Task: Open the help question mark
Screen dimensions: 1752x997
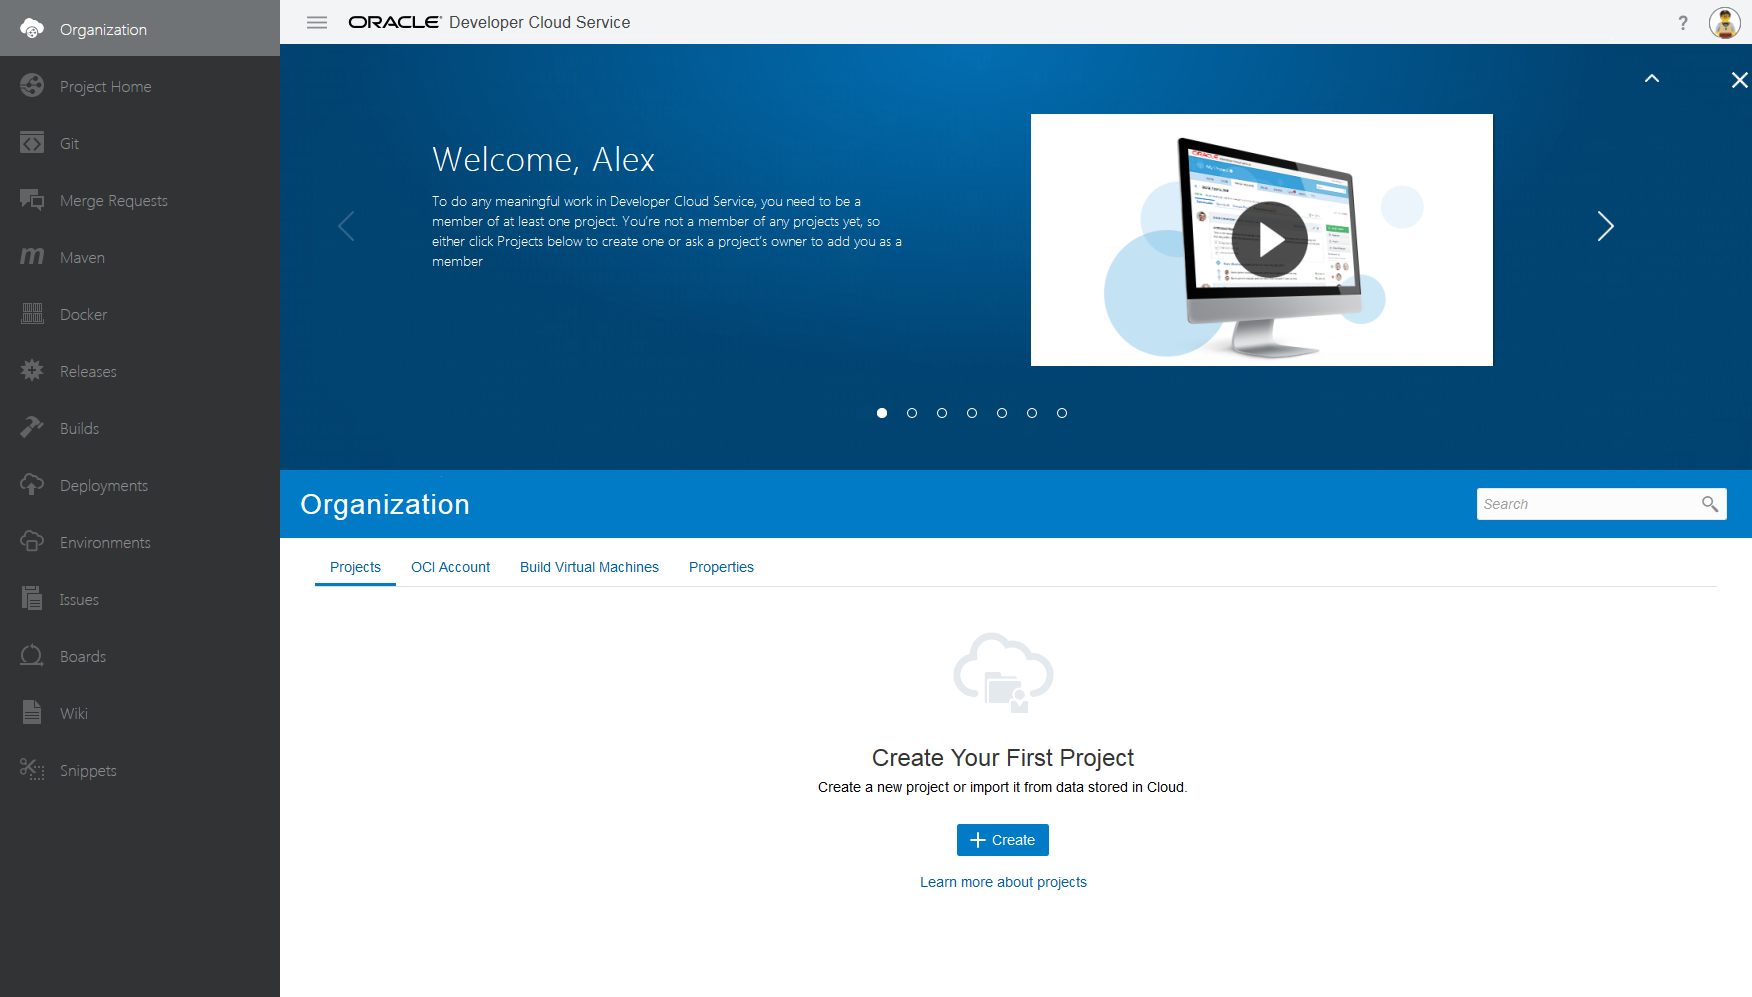Action: point(1683,22)
